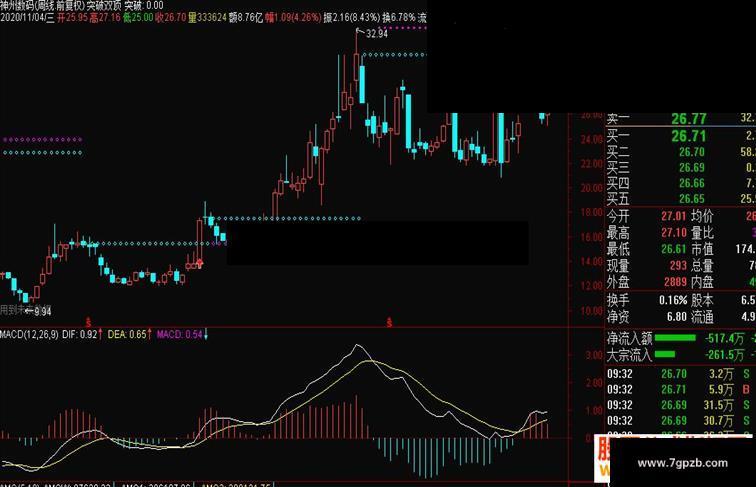756x487 pixels.
Task: Click the DEA: 0.65 value
Action: click(127, 334)
